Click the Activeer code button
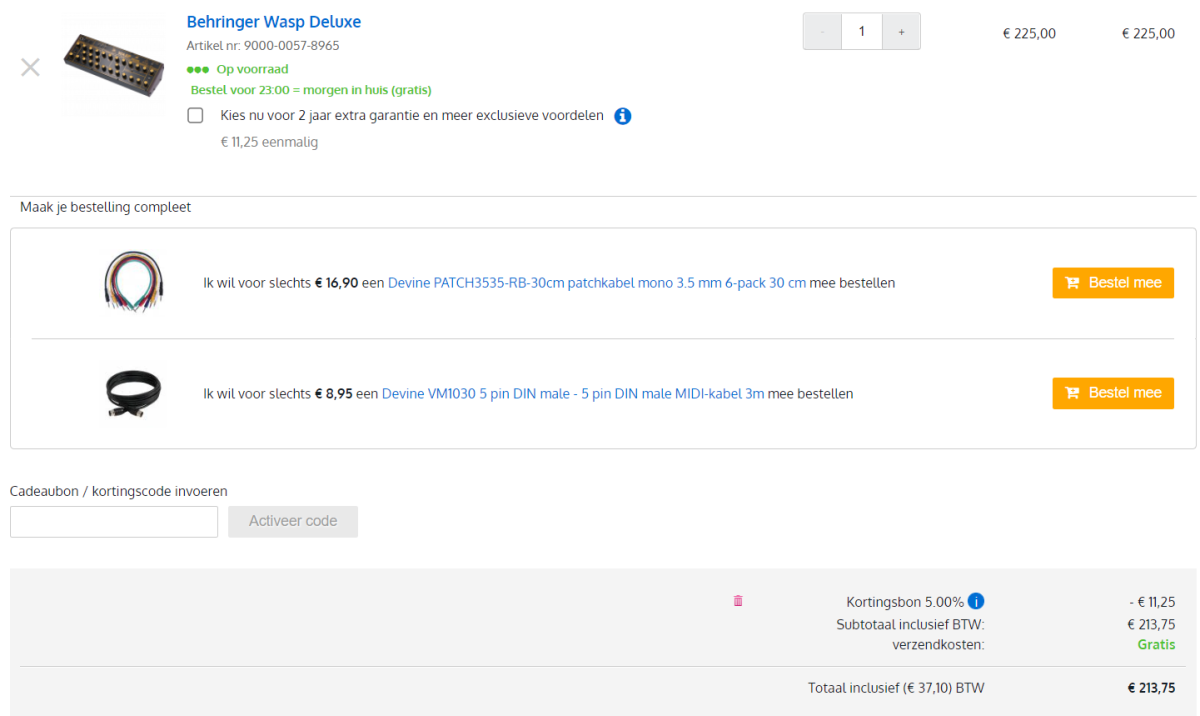Image resolution: width=1200 pixels, height=716 pixels. [x=293, y=521]
